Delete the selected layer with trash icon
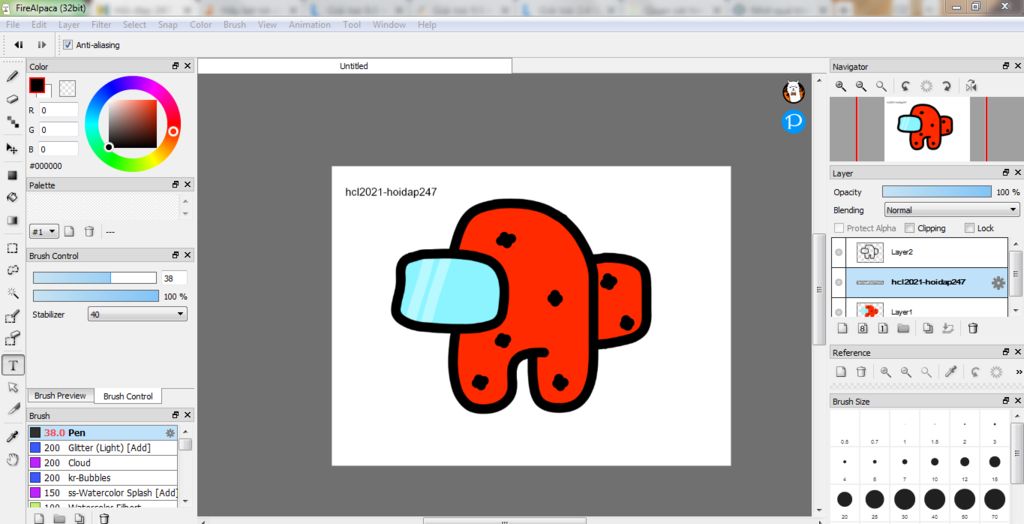Viewport: 1024px width, 524px height. (973, 328)
